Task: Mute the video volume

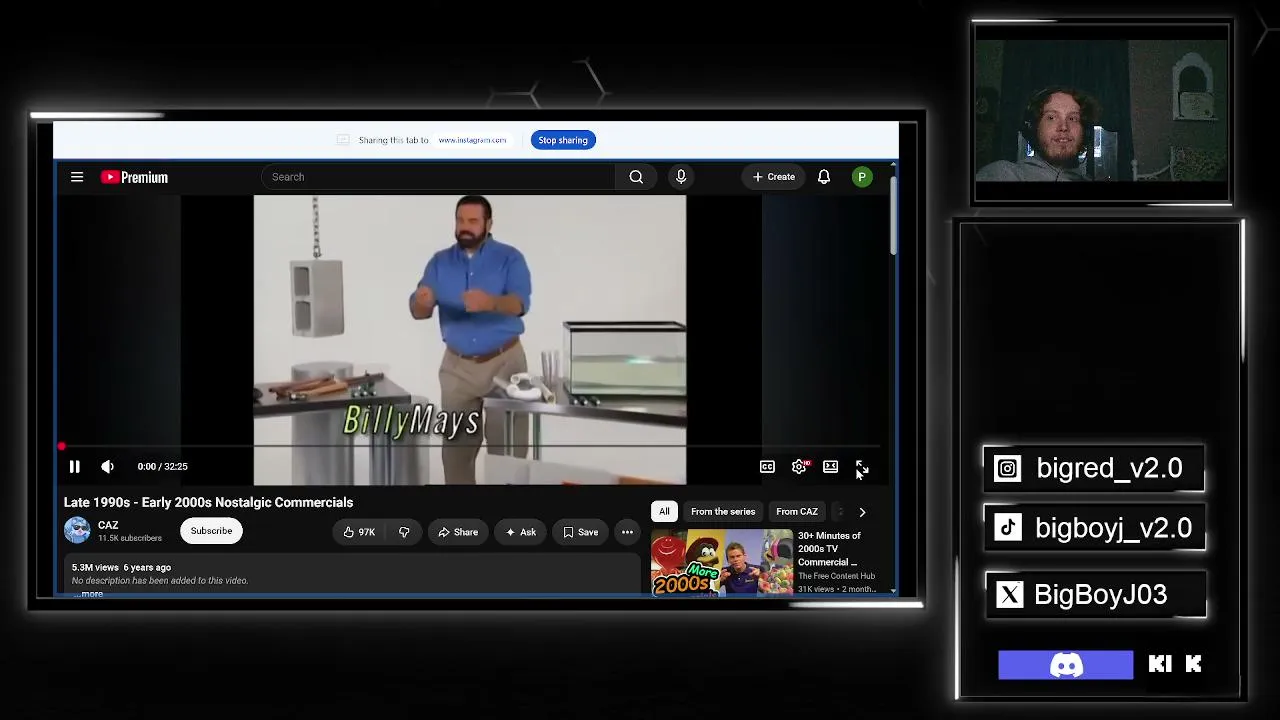Action: coord(107,466)
